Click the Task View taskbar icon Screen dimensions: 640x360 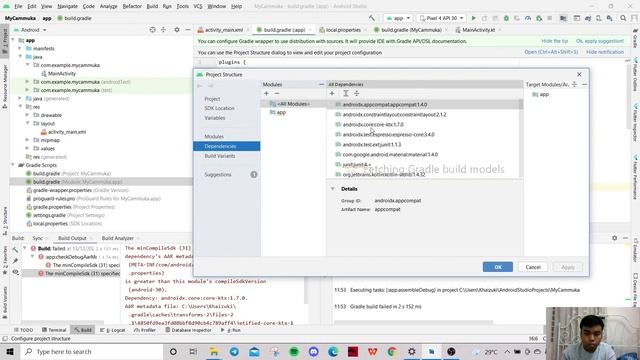[193, 351]
